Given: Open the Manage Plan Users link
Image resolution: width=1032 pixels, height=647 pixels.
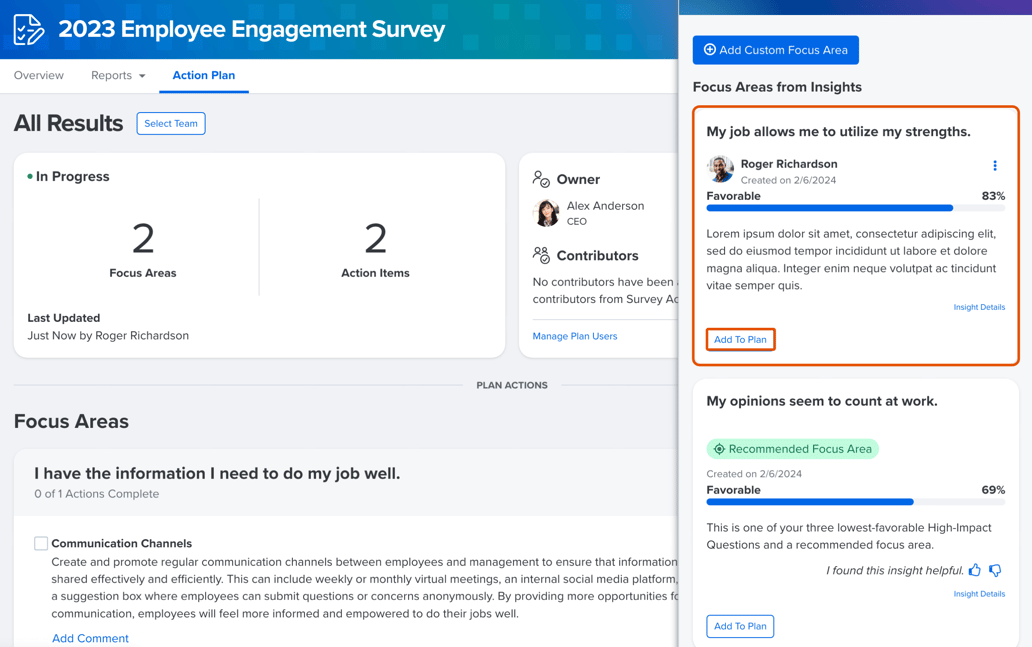Looking at the screenshot, I should (575, 336).
